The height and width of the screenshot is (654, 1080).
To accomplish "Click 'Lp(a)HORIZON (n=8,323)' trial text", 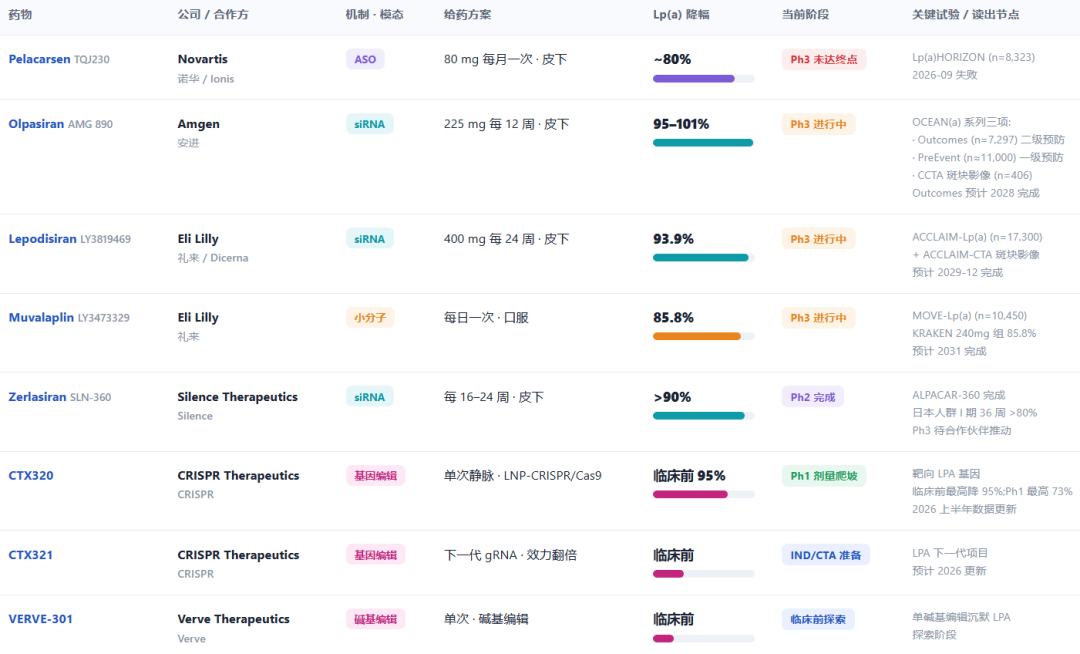I will (973, 57).
